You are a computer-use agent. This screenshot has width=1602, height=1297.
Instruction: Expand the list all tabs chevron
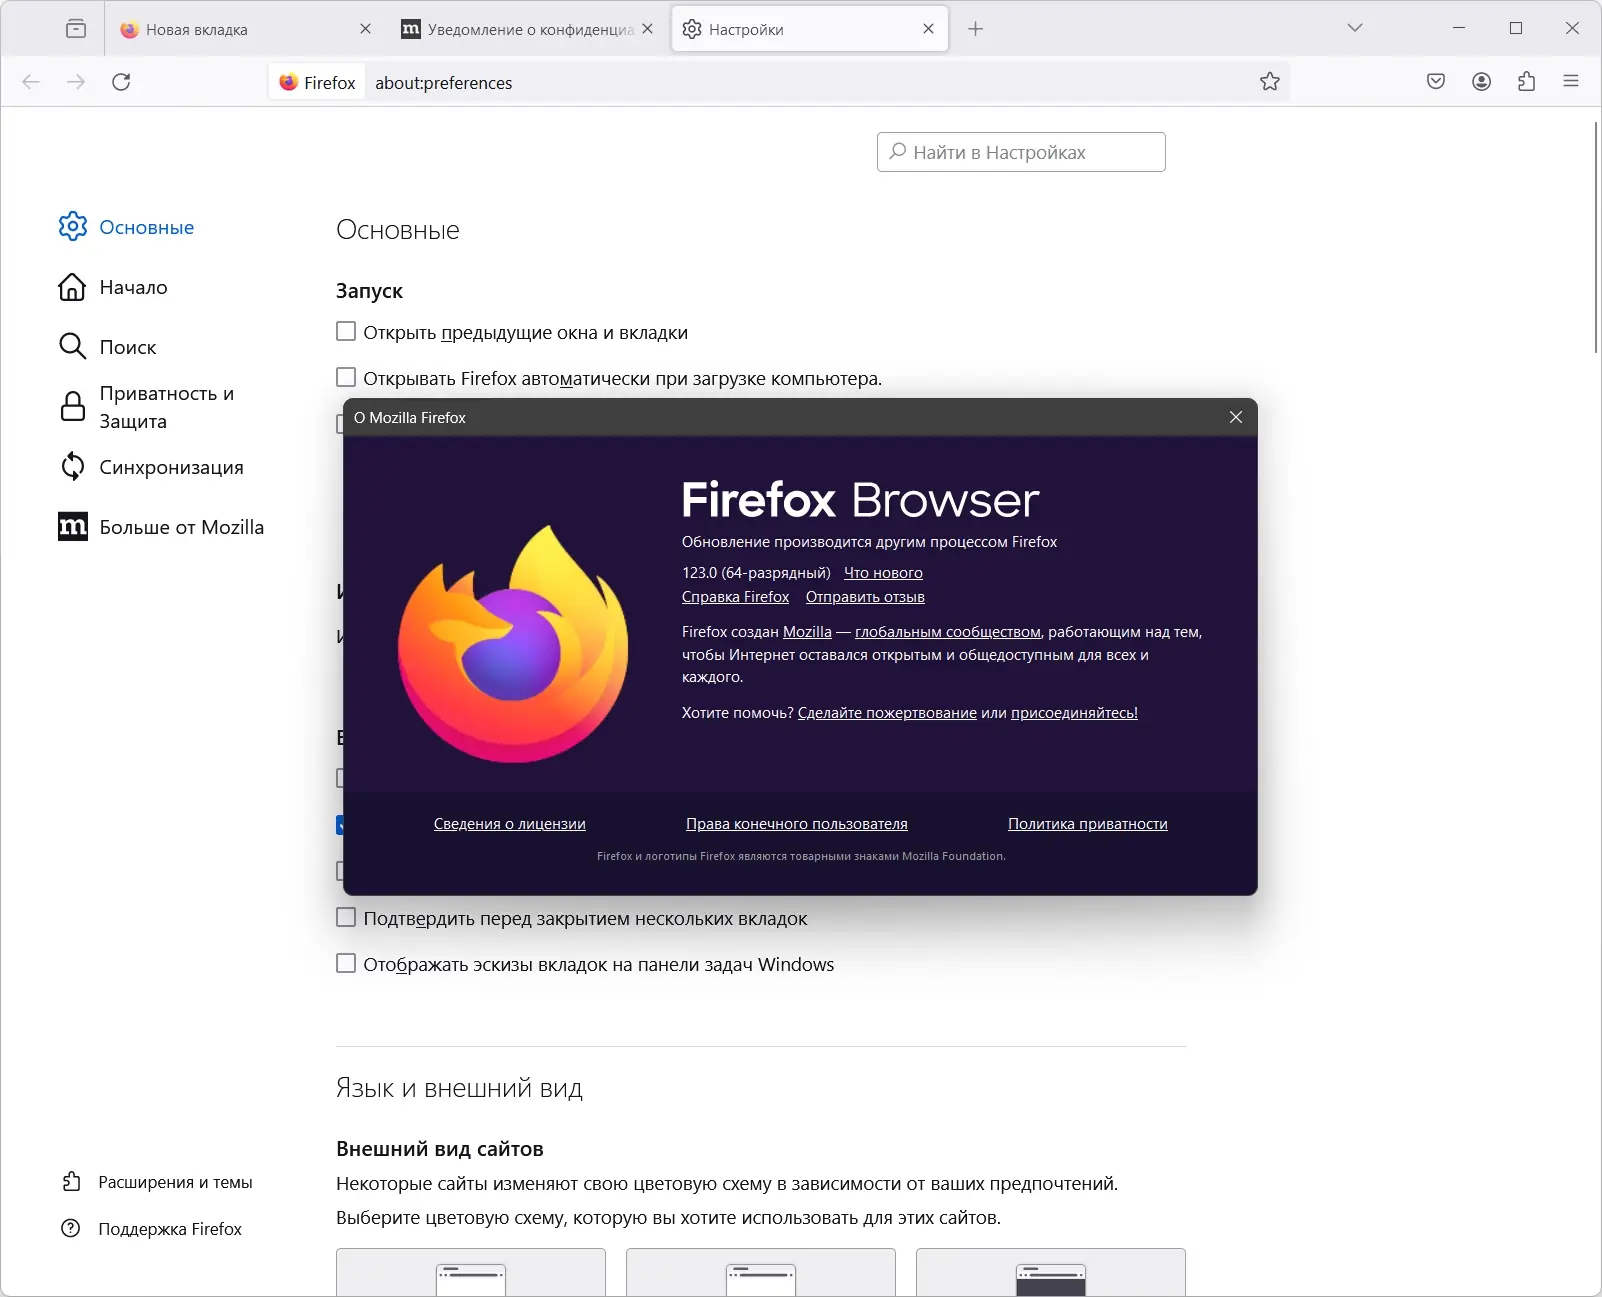1355,28
